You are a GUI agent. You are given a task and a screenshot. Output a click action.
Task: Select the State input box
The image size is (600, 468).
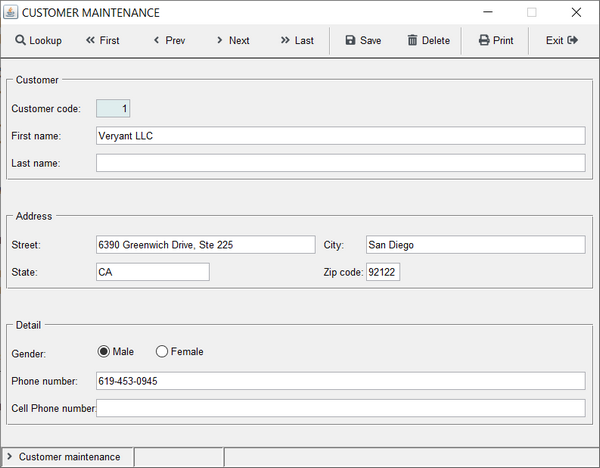pyautogui.click(x=152, y=272)
